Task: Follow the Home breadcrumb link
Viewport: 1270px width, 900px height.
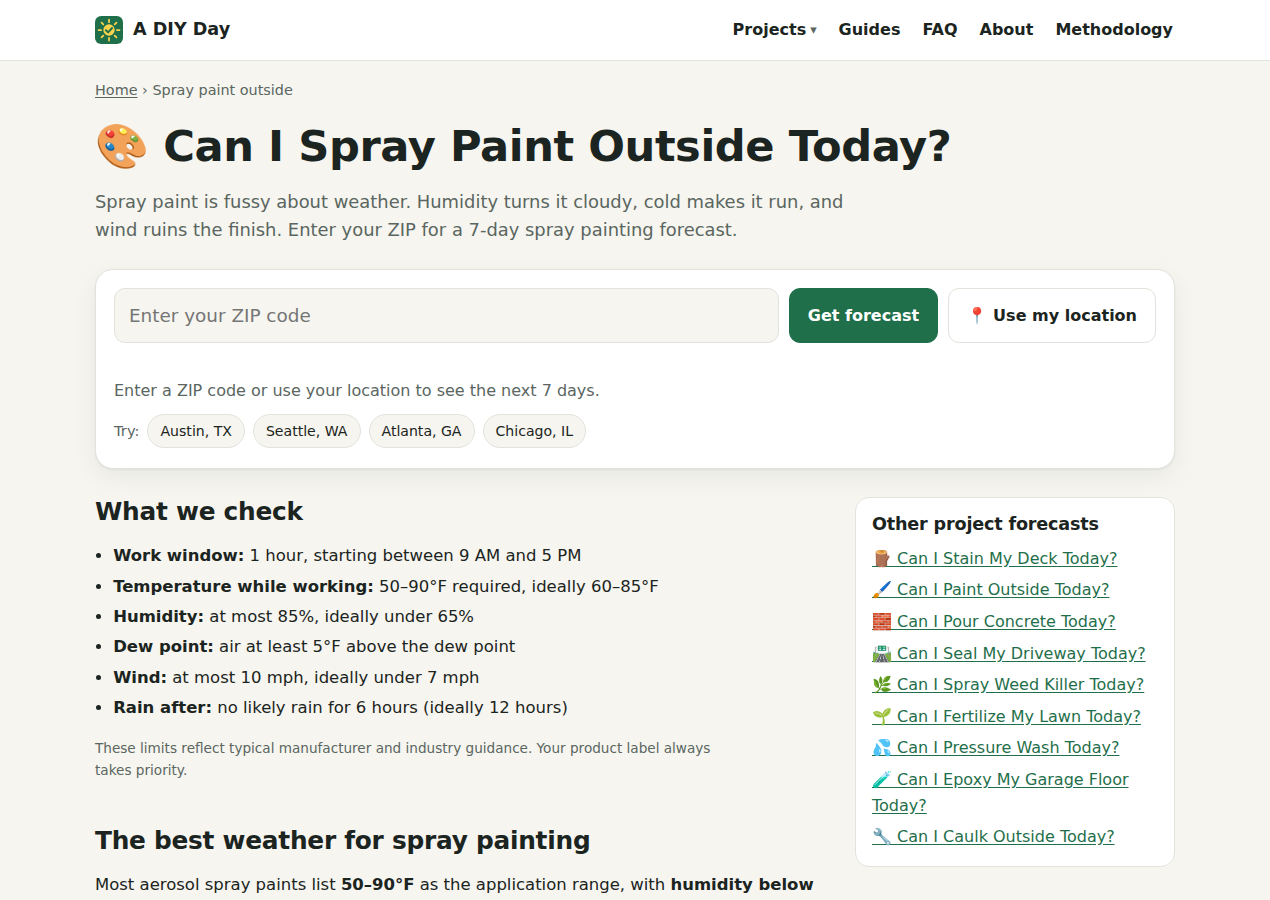Action: pyautogui.click(x=116, y=90)
